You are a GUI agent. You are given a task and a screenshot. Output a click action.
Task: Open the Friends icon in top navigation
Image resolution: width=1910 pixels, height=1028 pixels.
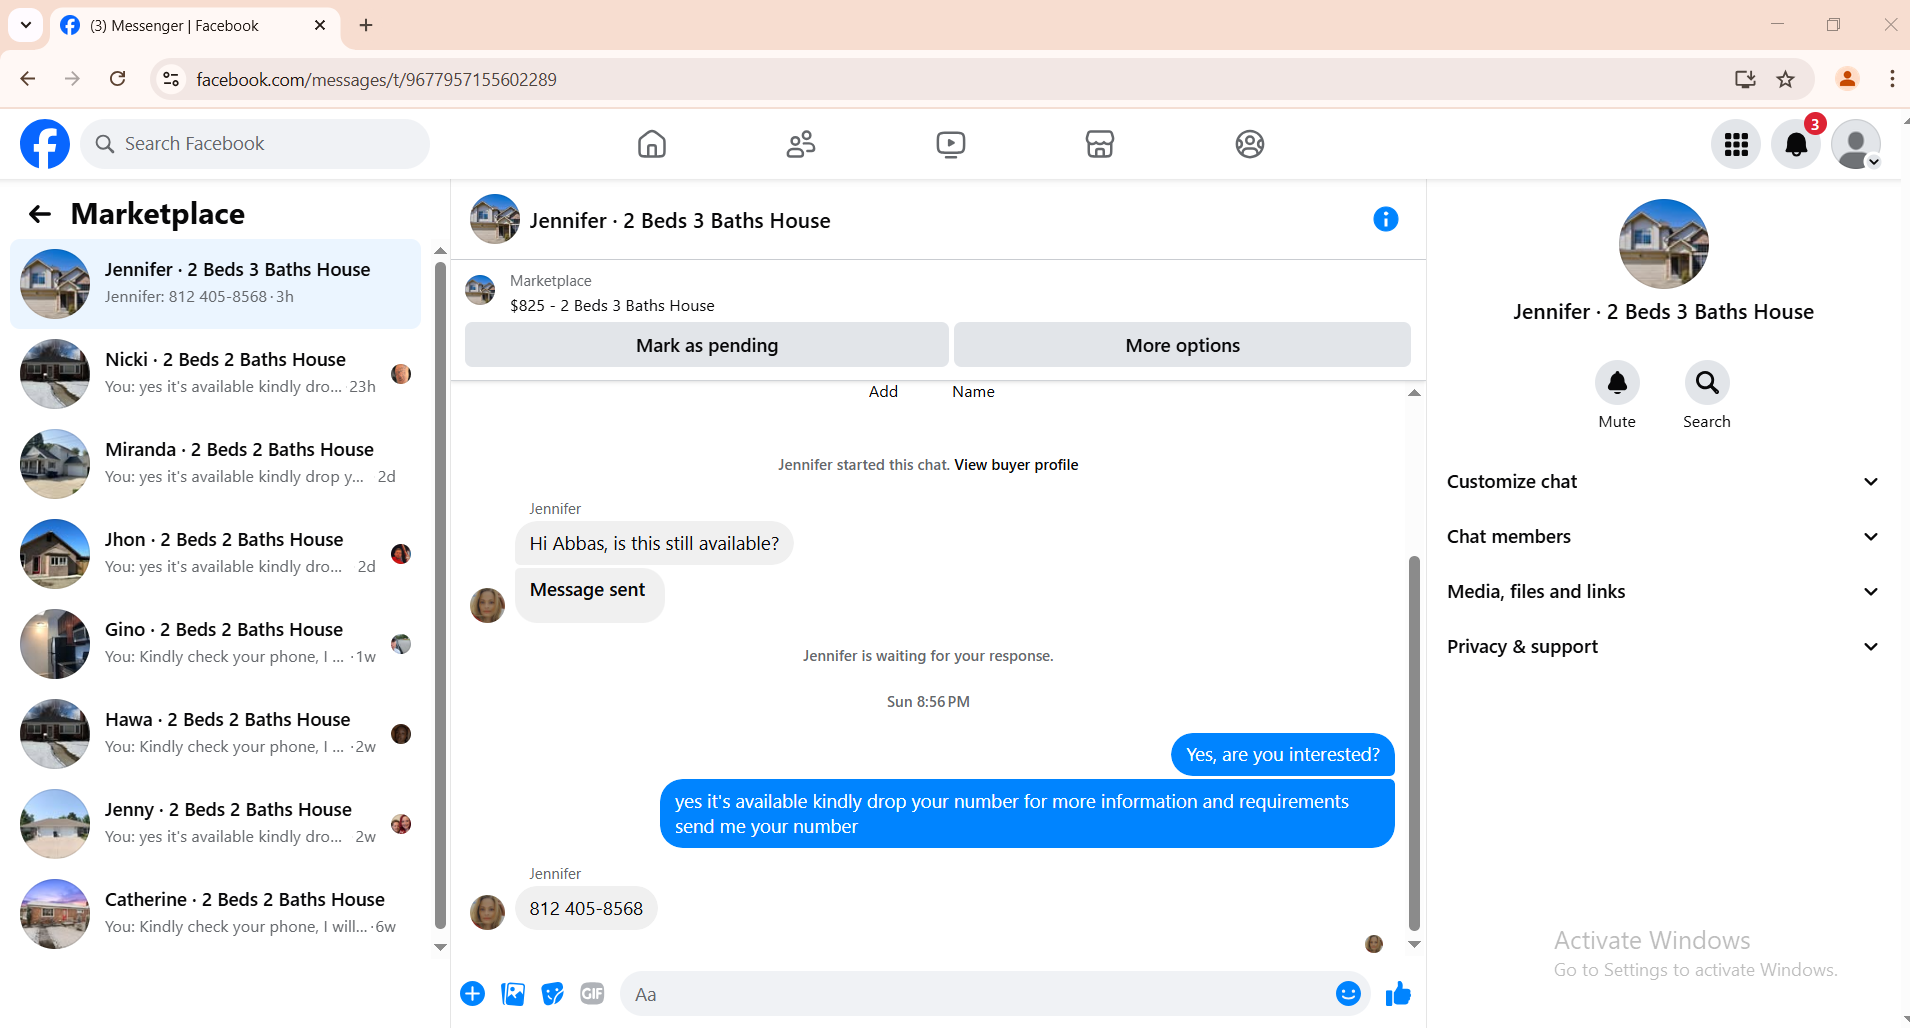(801, 144)
